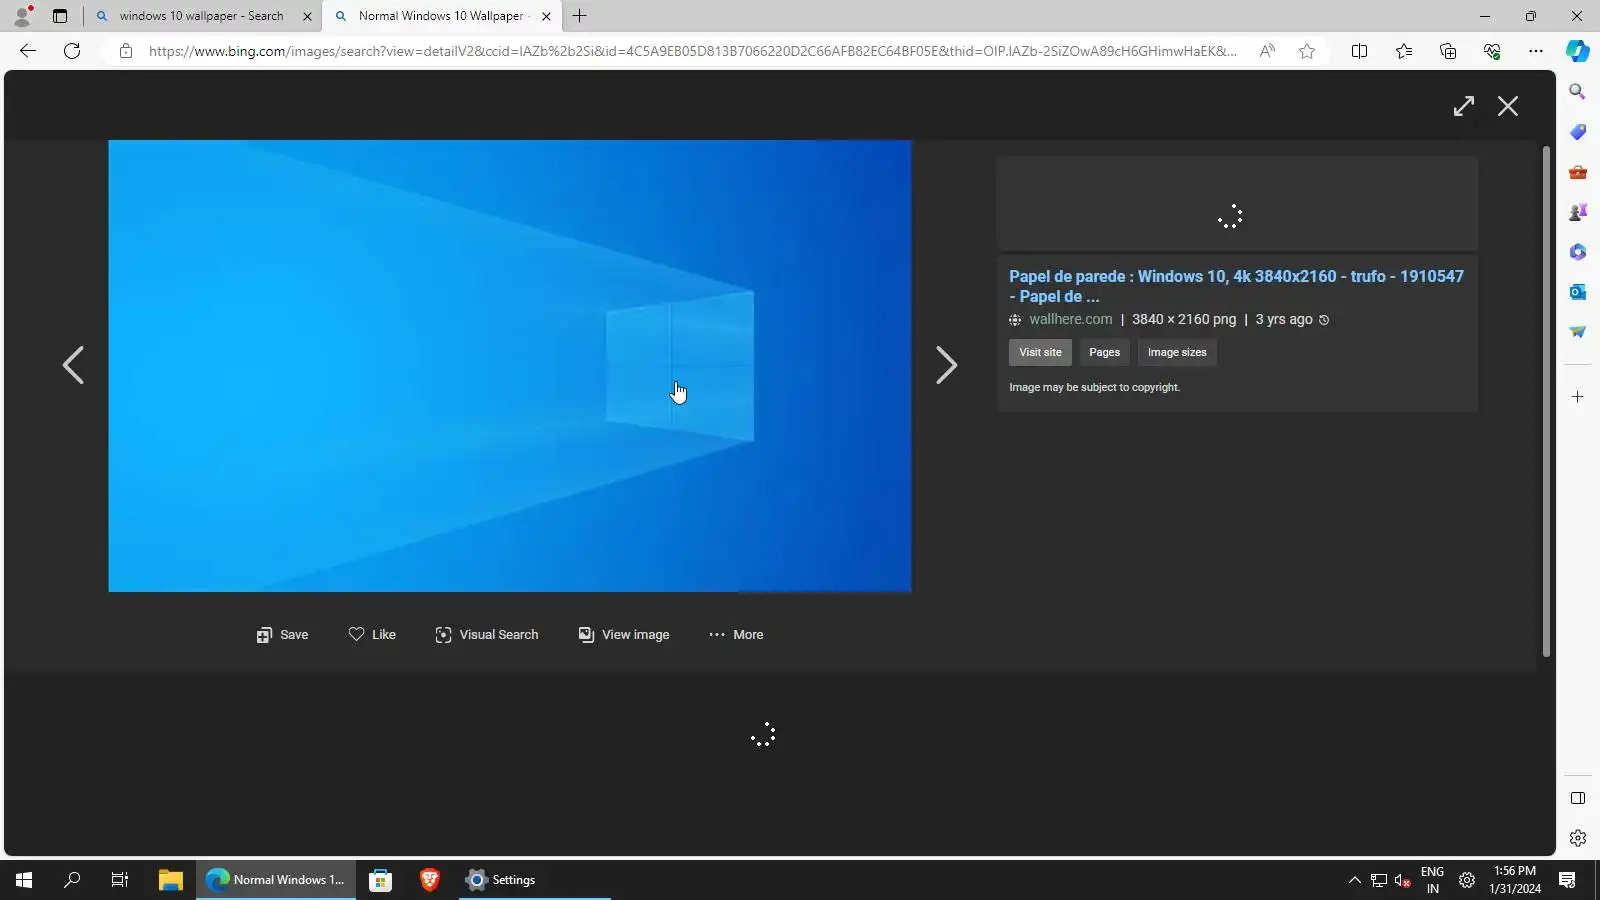Start Visual Search on this image
Screen dimensions: 1600x900
tap(487, 635)
